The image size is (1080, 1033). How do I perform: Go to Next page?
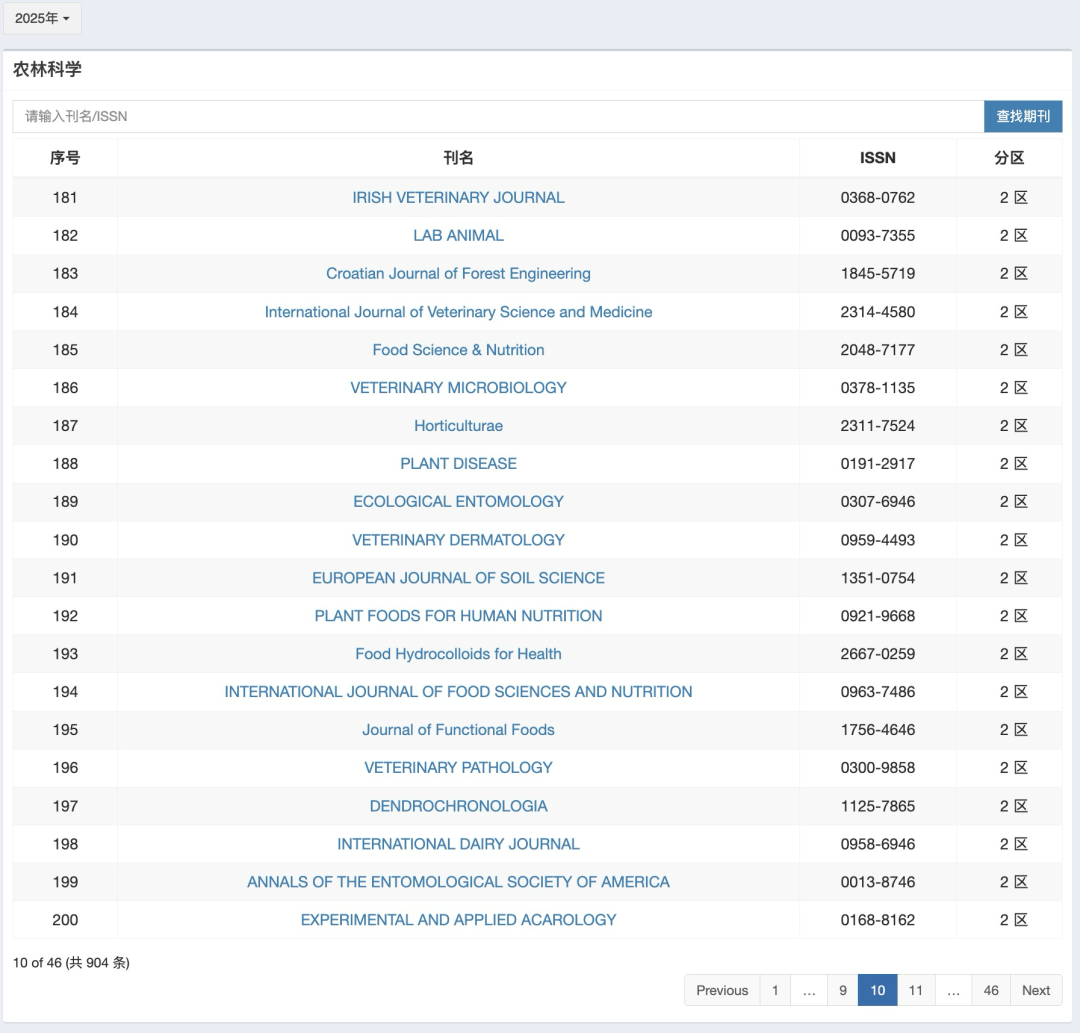[x=1036, y=990]
